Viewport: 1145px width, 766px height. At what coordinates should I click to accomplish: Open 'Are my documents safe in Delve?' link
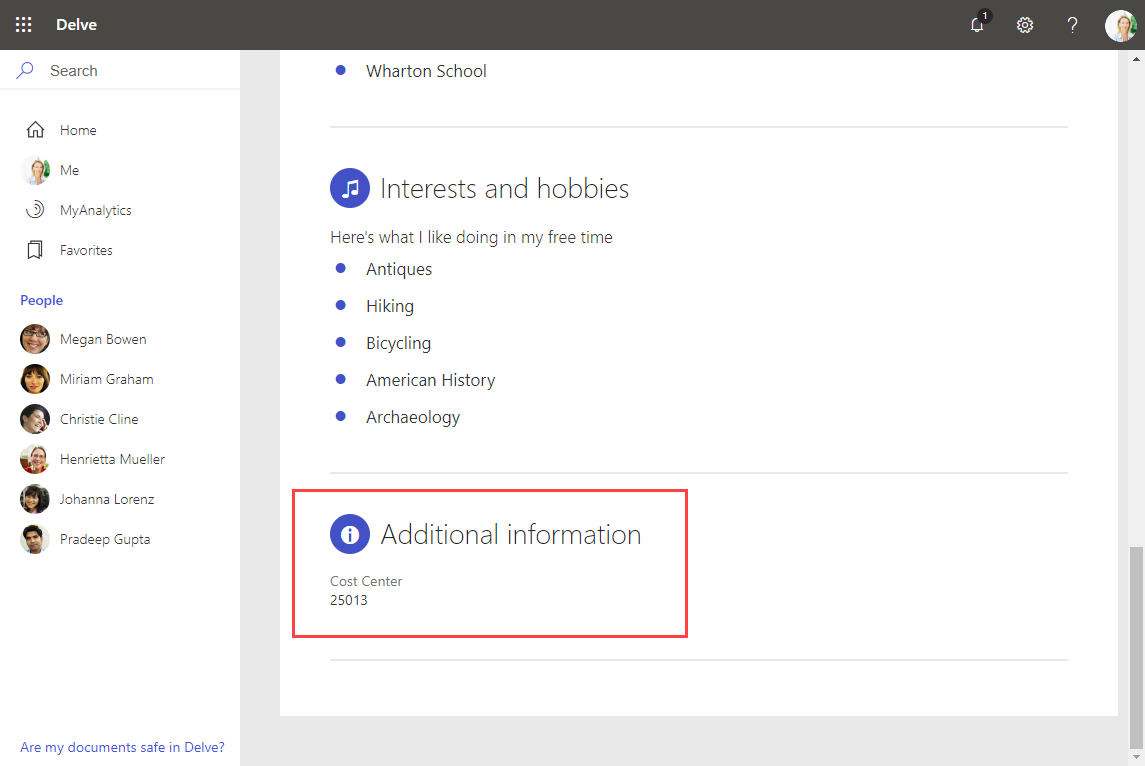click(122, 747)
